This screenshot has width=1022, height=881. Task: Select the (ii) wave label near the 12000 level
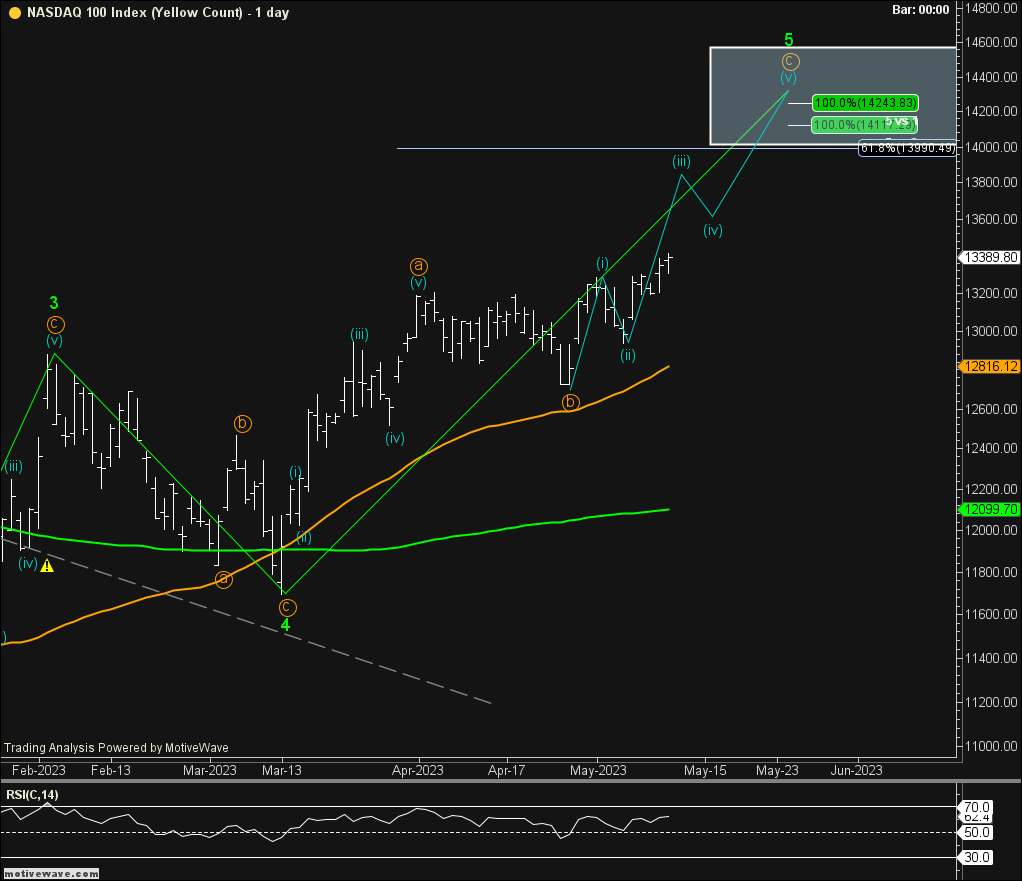[304, 537]
